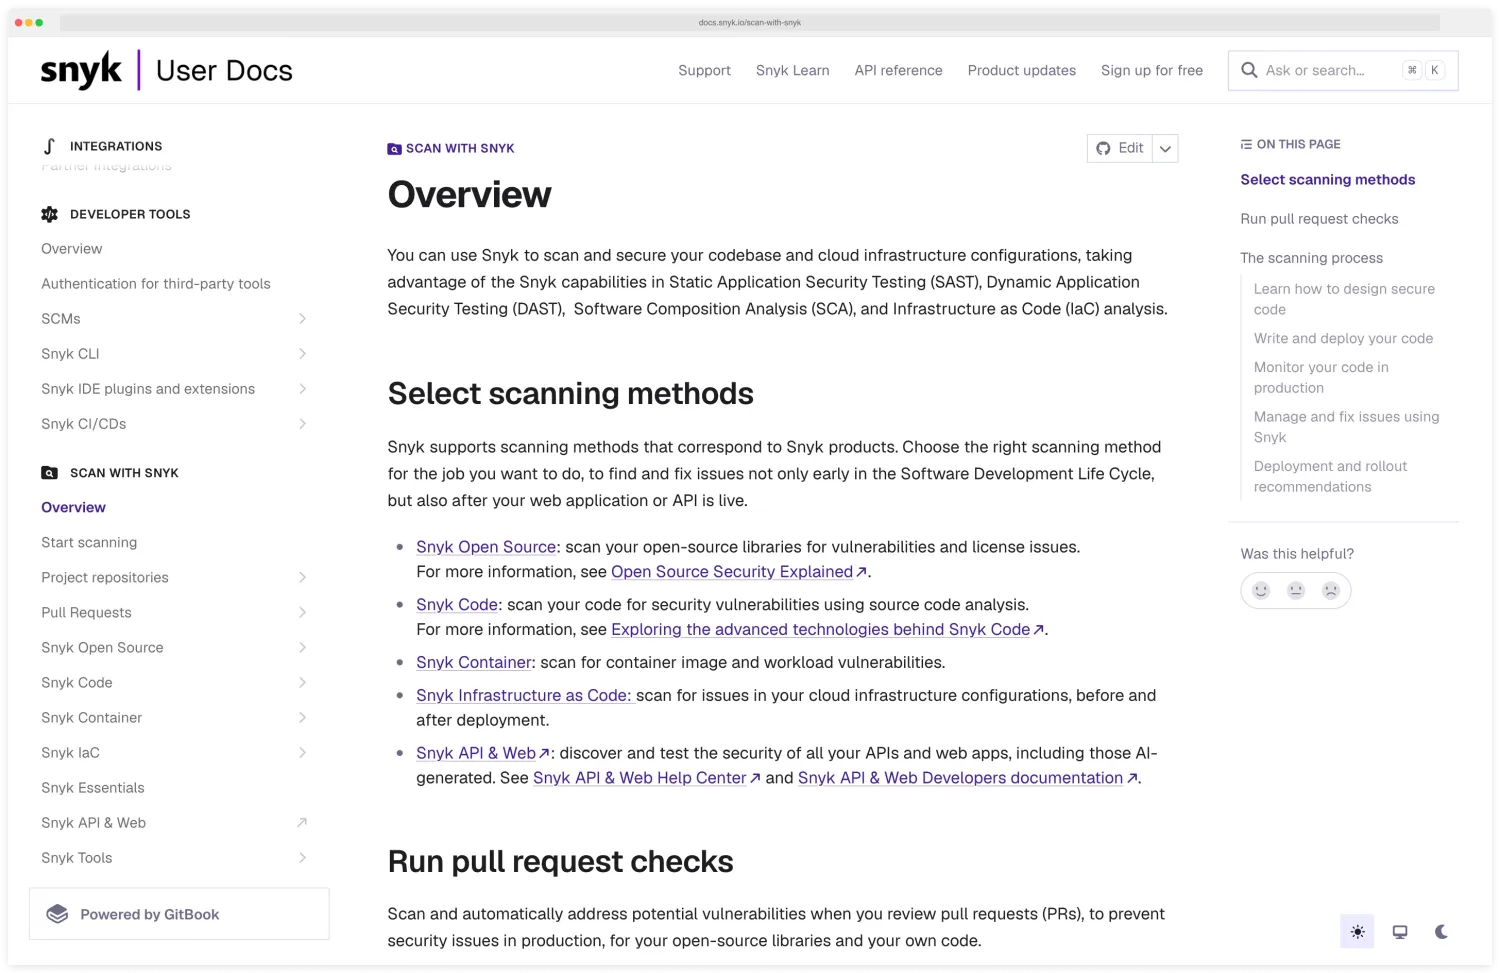Screen dimensions: 1500x973
Task: Rate the page with the sad face
Action: click(1331, 590)
